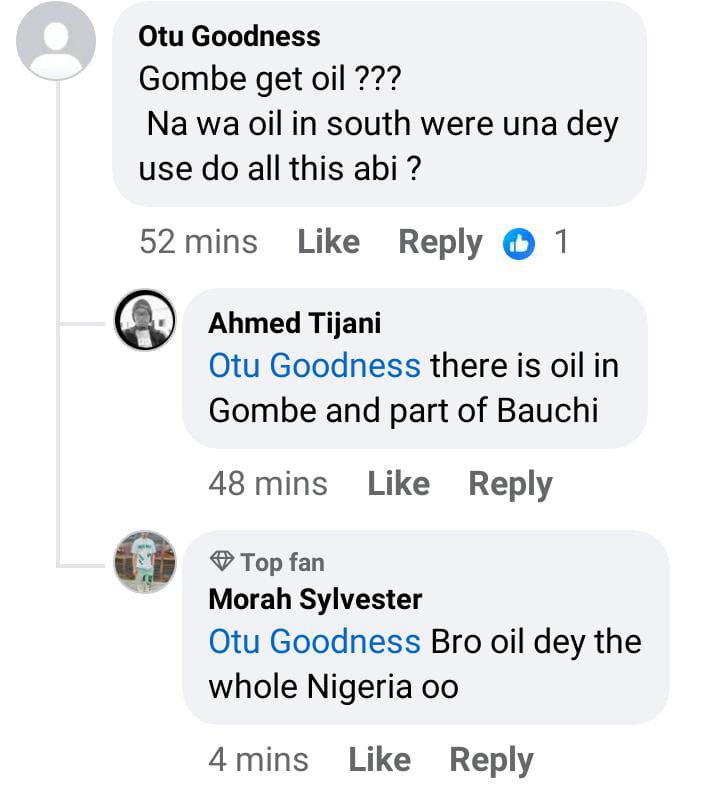
Task: Reply to Otu Goodness's comment
Action: tap(440, 242)
